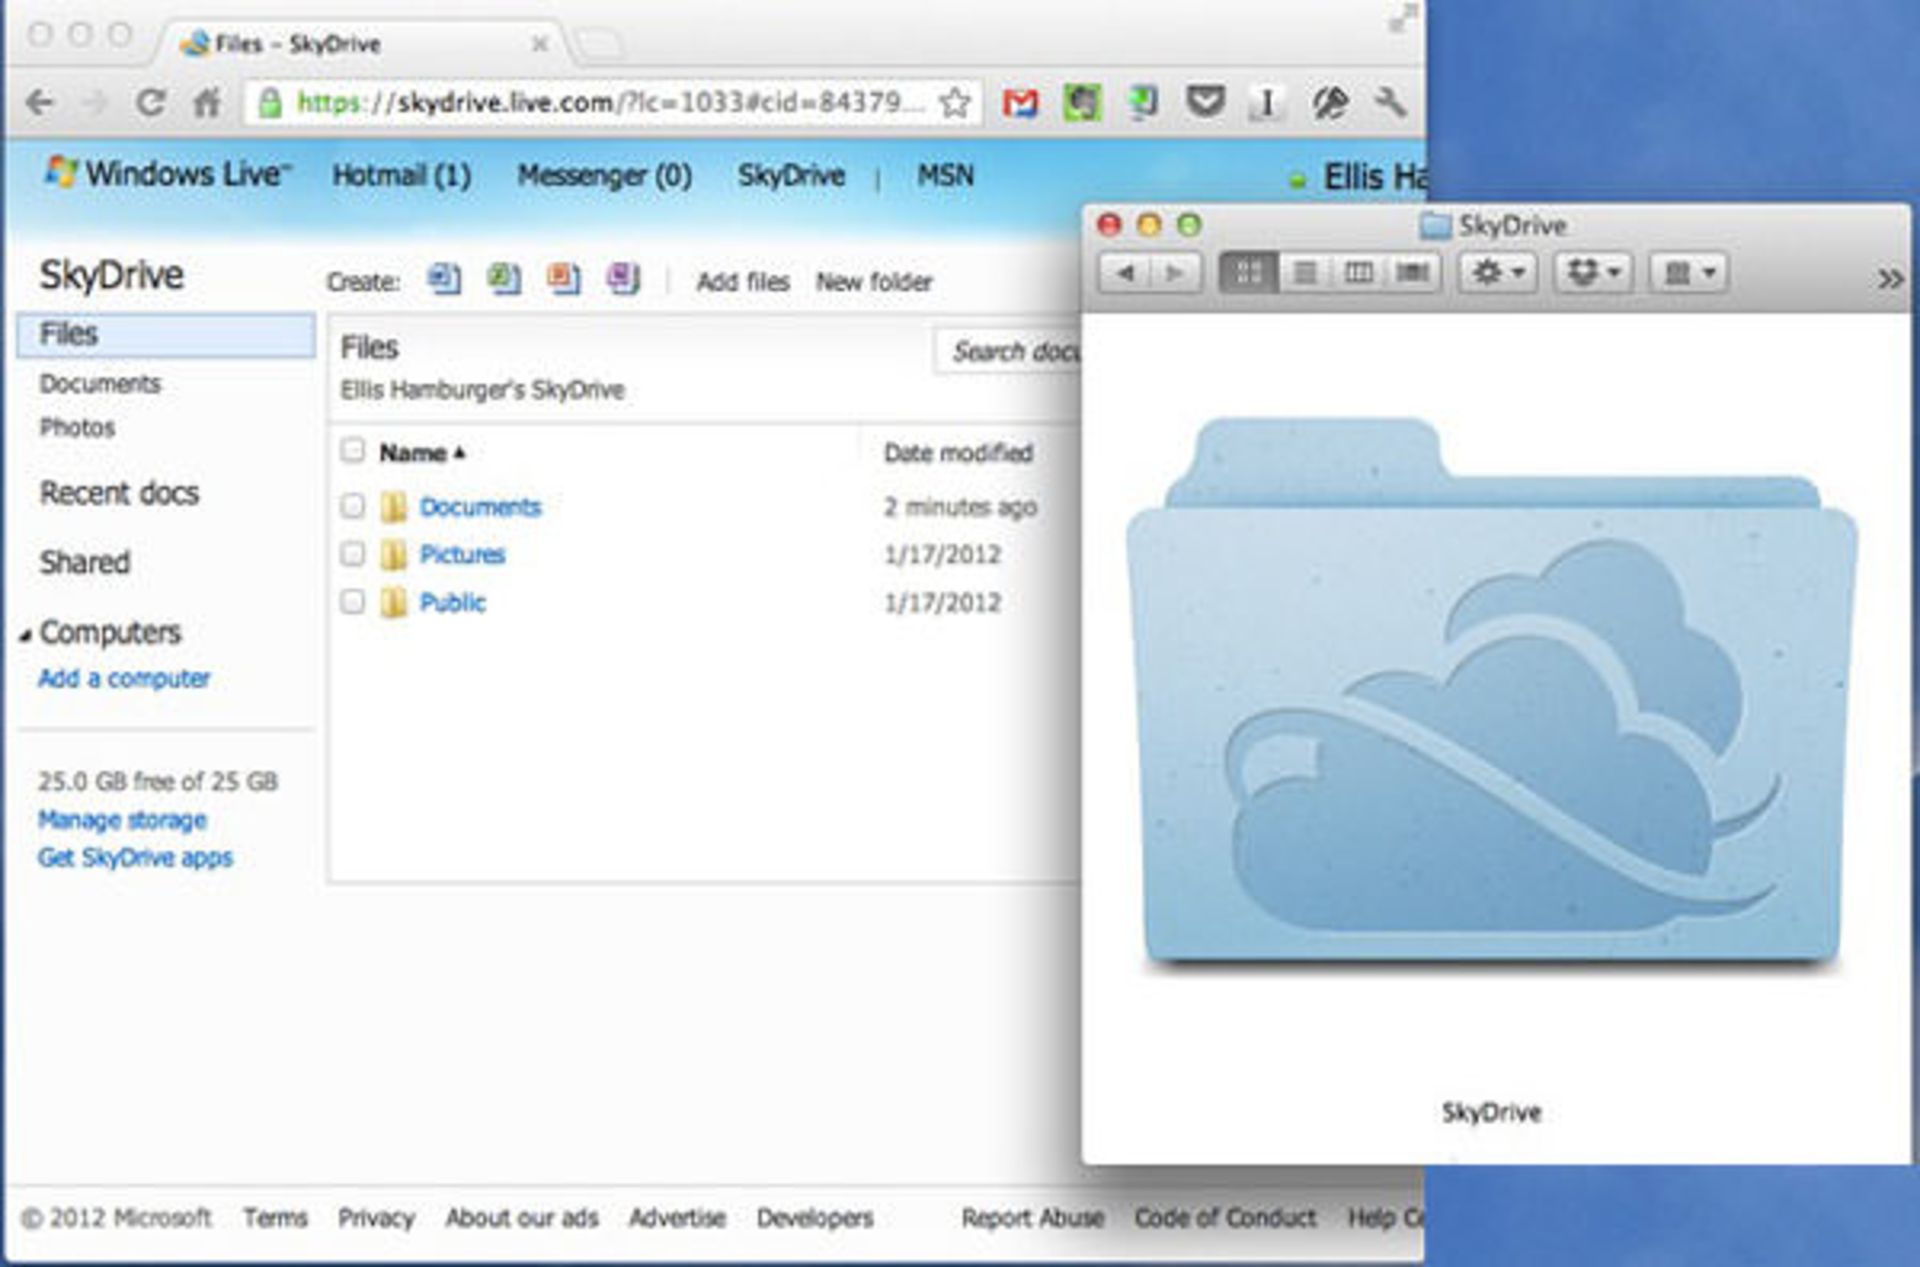The image size is (1920, 1267).
Task: Switch Finder to column view
Action: (1358, 272)
